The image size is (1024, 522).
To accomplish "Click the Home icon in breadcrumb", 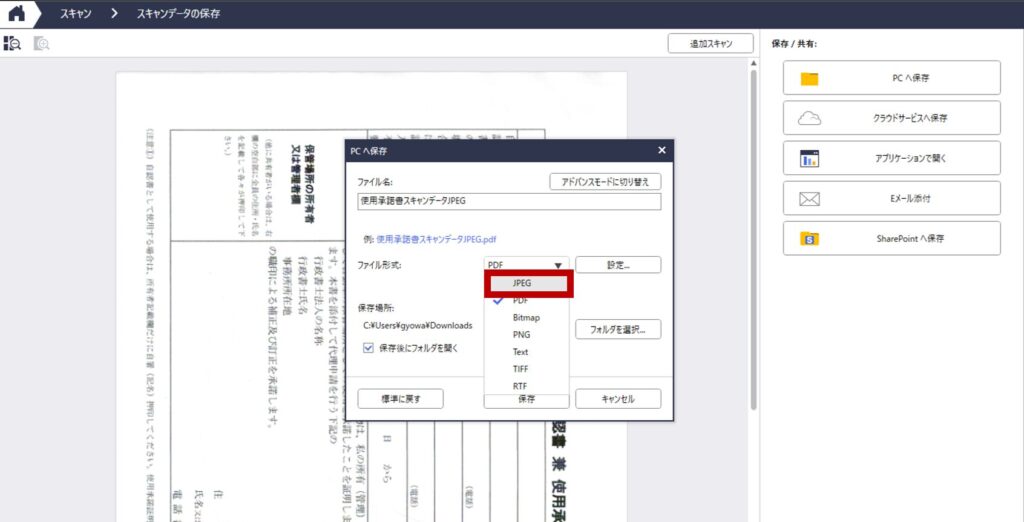I will coord(16,14).
